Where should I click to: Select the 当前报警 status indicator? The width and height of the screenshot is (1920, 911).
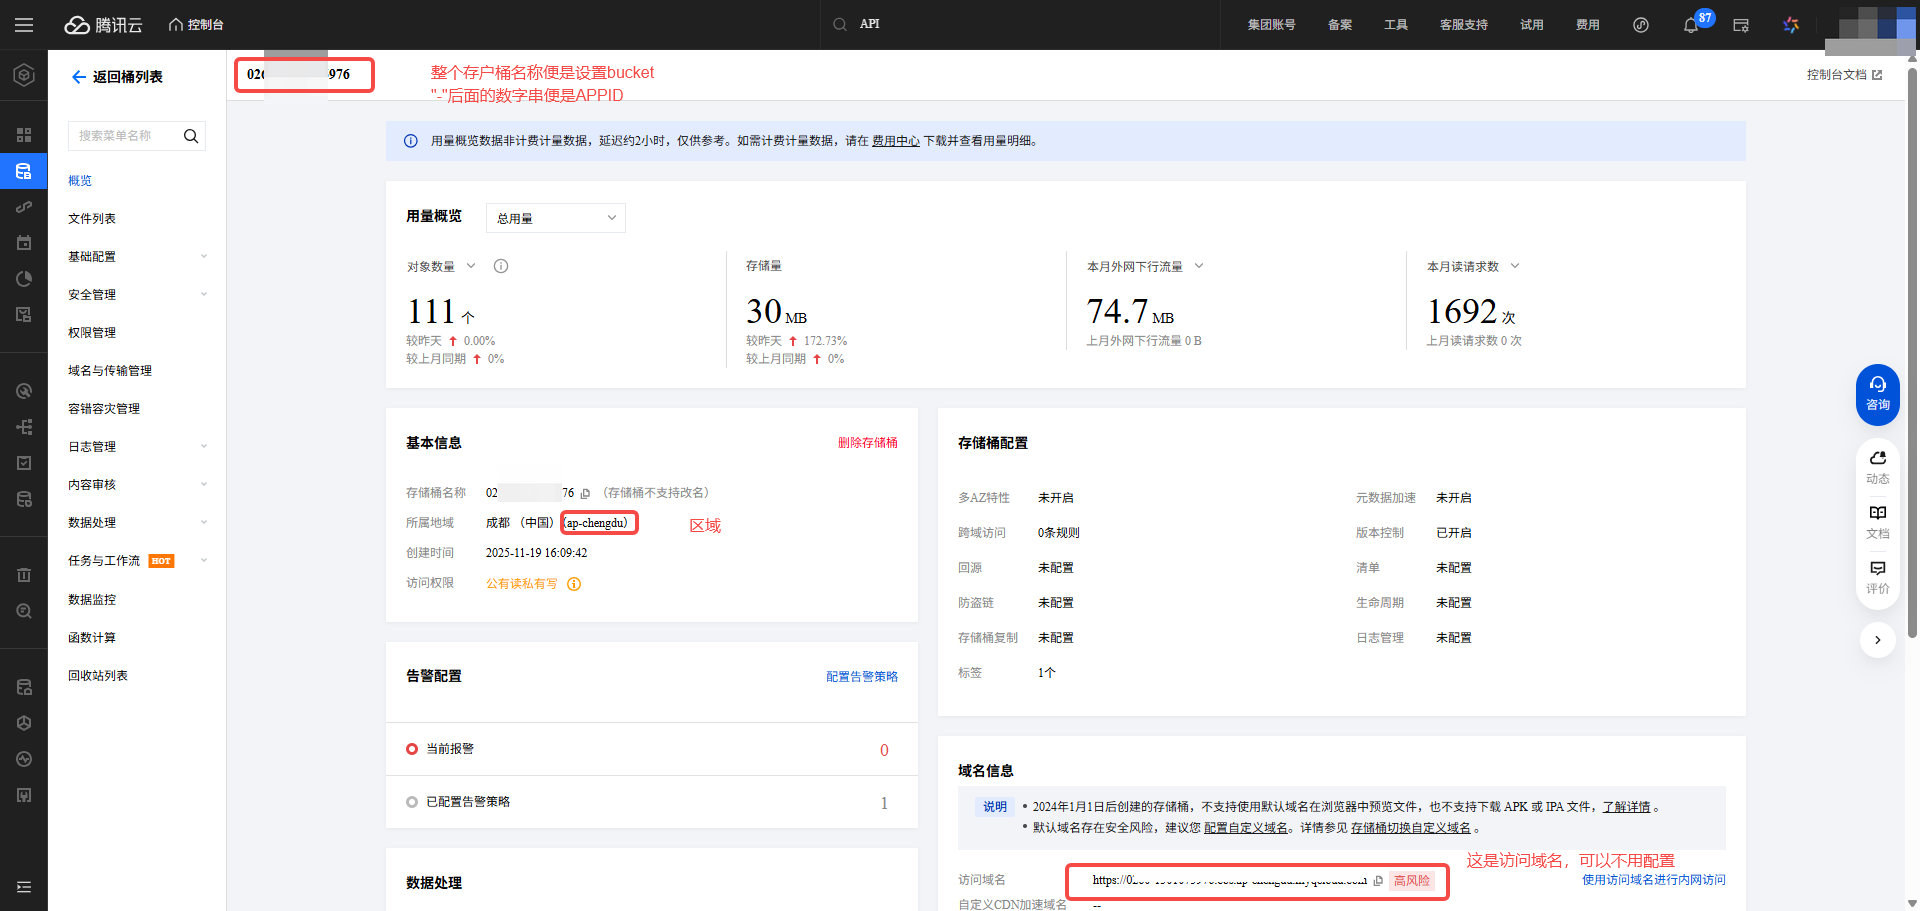coord(411,748)
